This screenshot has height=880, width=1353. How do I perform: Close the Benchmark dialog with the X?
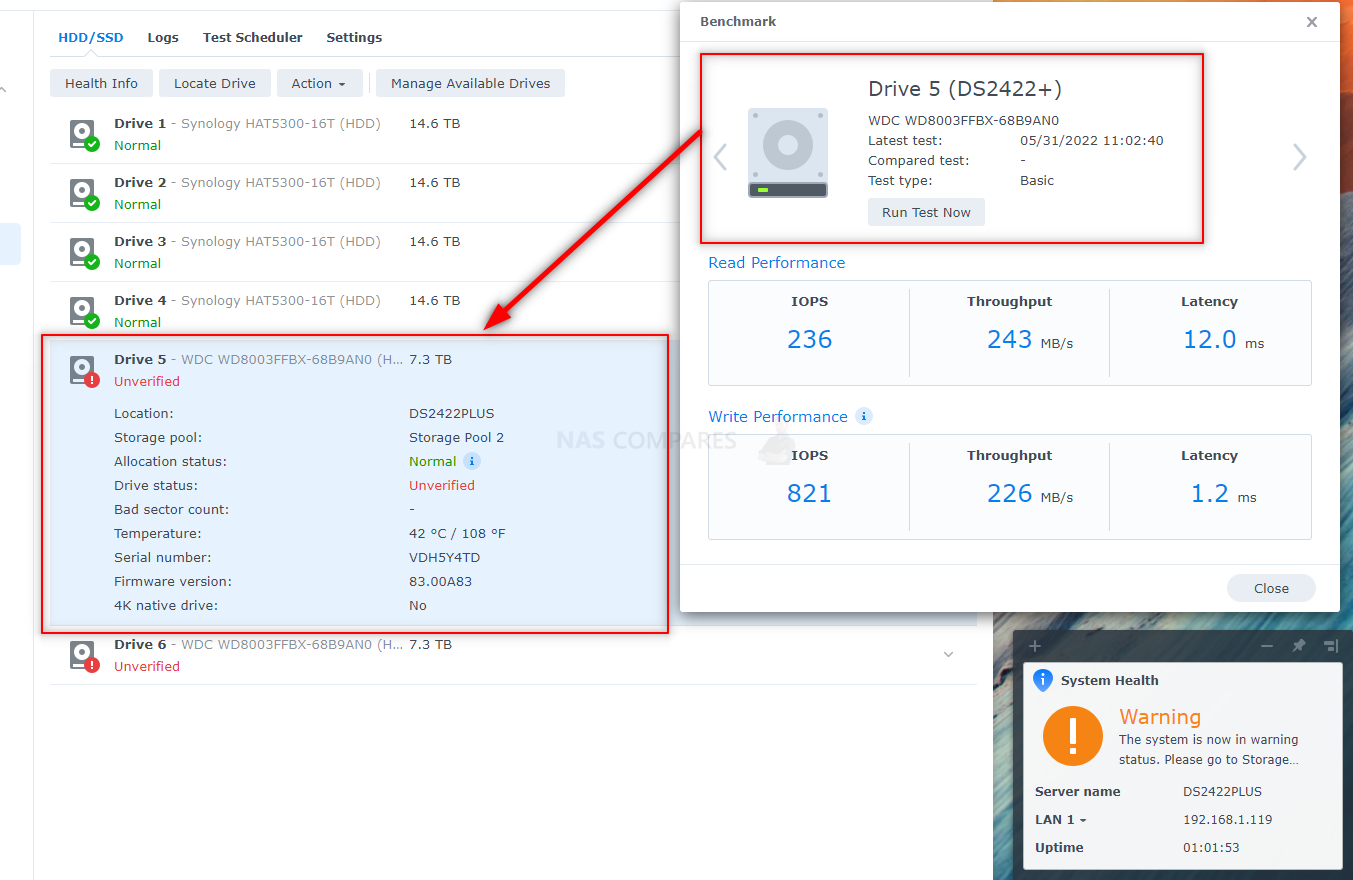[x=1312, y=22]
